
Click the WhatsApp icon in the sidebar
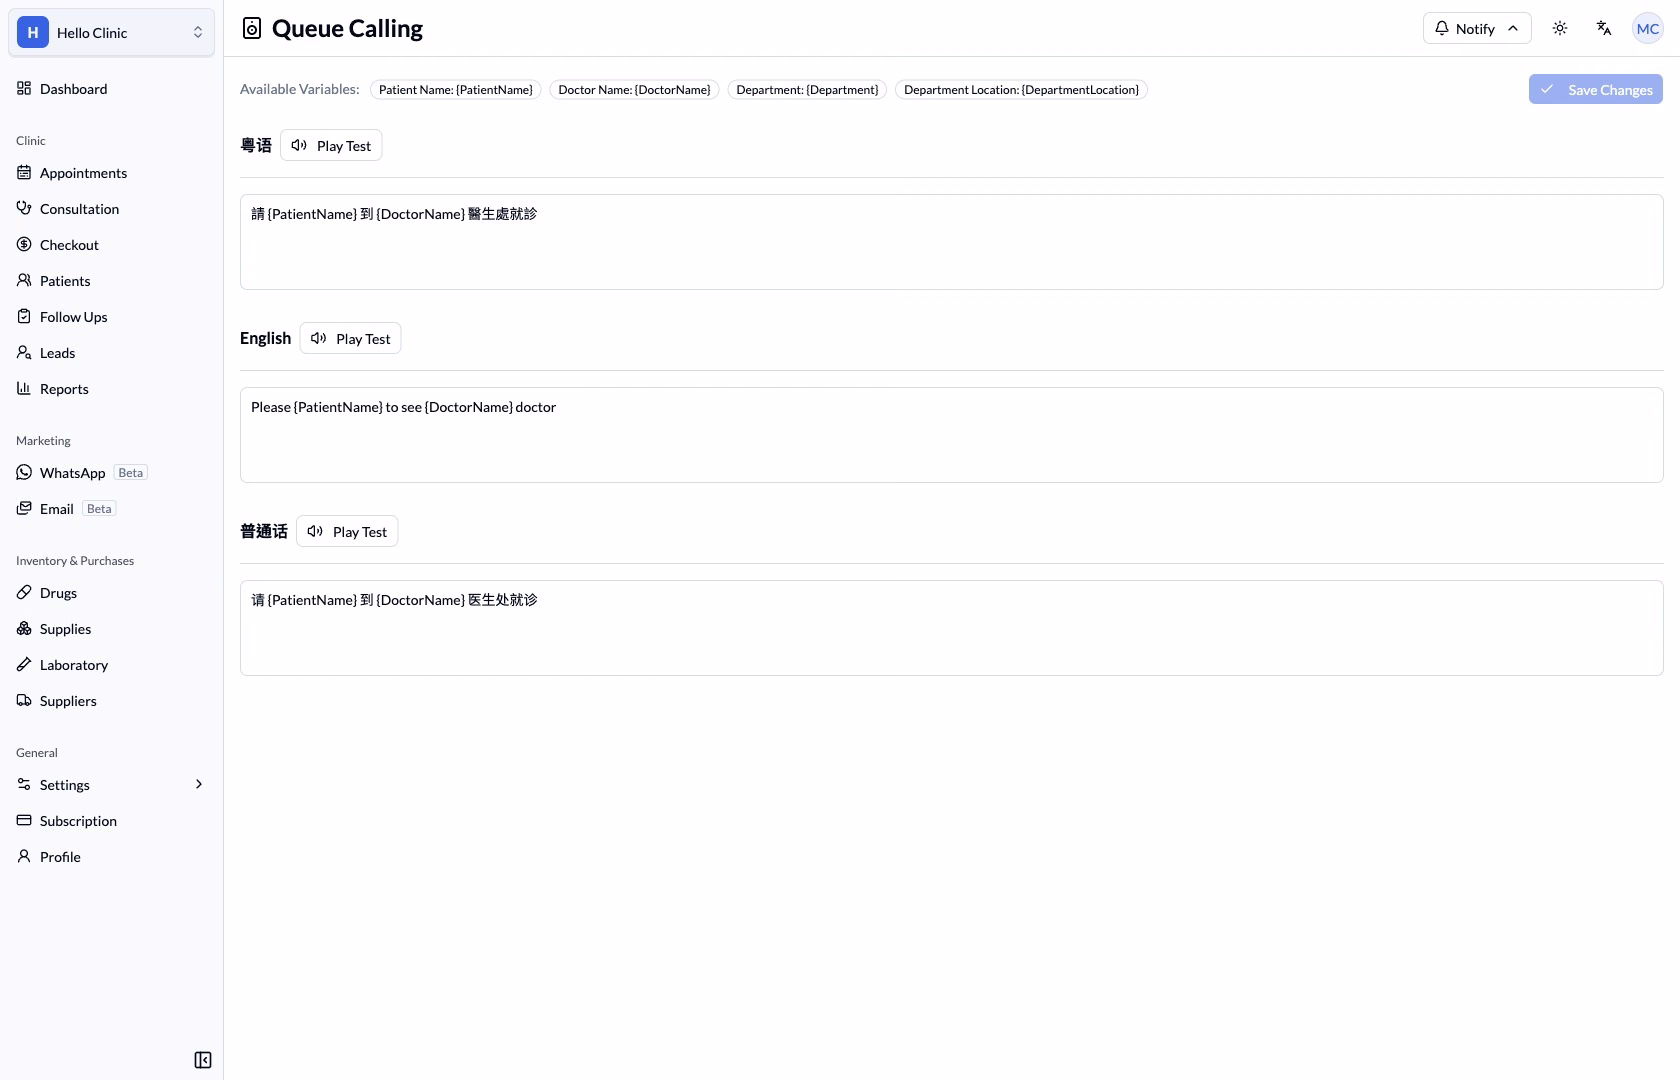pos(24,472)
